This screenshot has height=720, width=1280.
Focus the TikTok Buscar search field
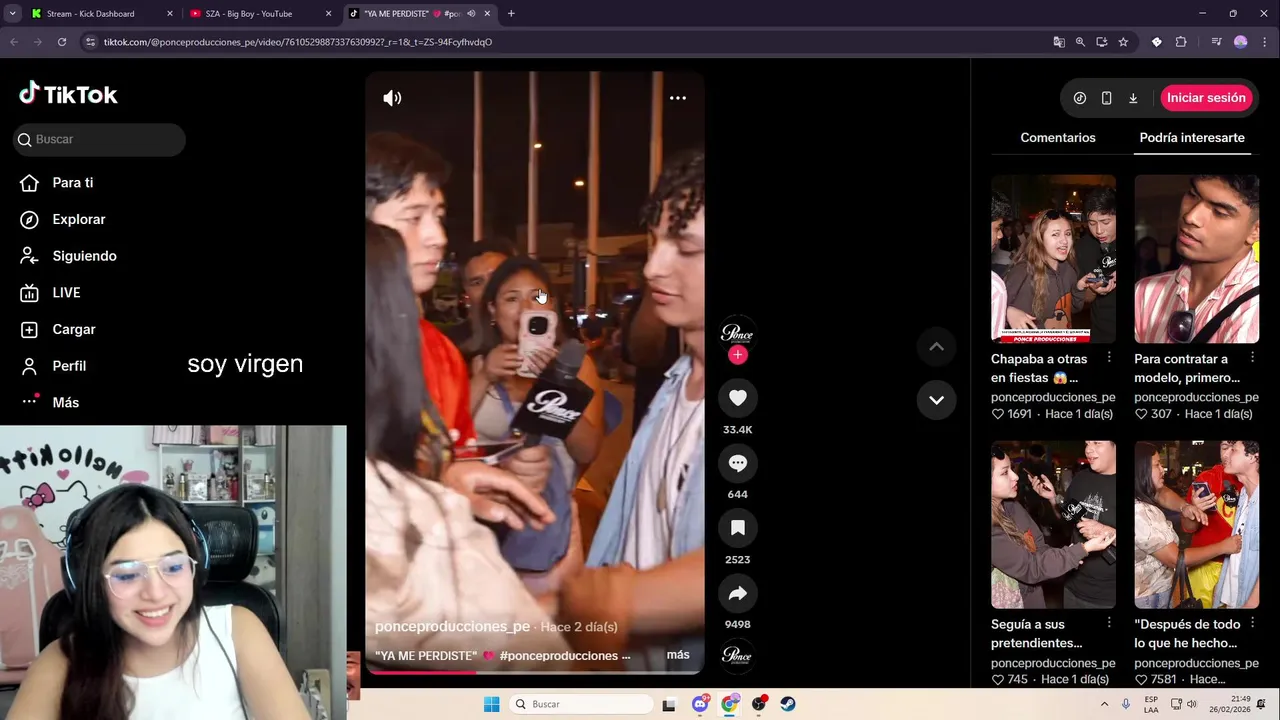click(100, 139)
